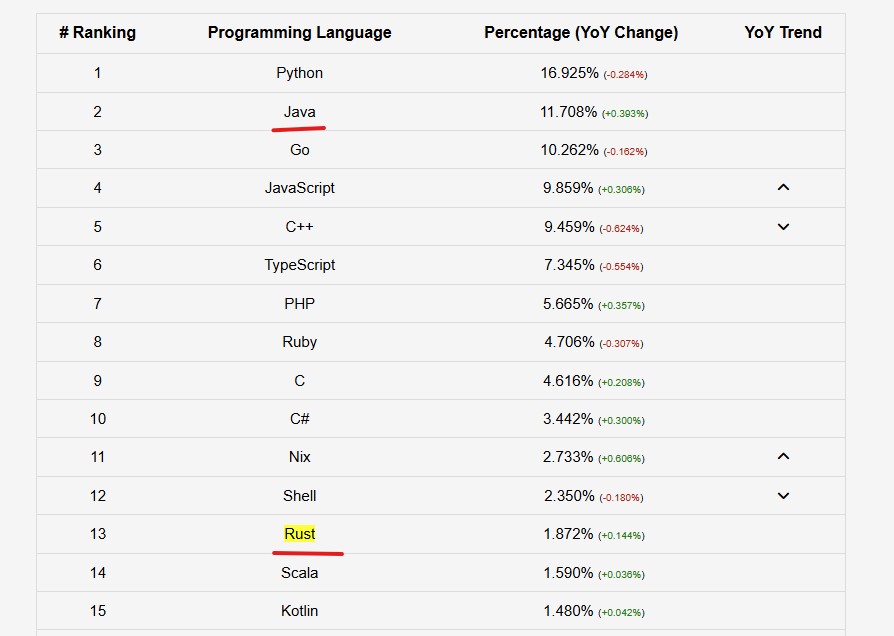Click the up chevron in JavaScript row
894x636 pixels.
(783, 188)
